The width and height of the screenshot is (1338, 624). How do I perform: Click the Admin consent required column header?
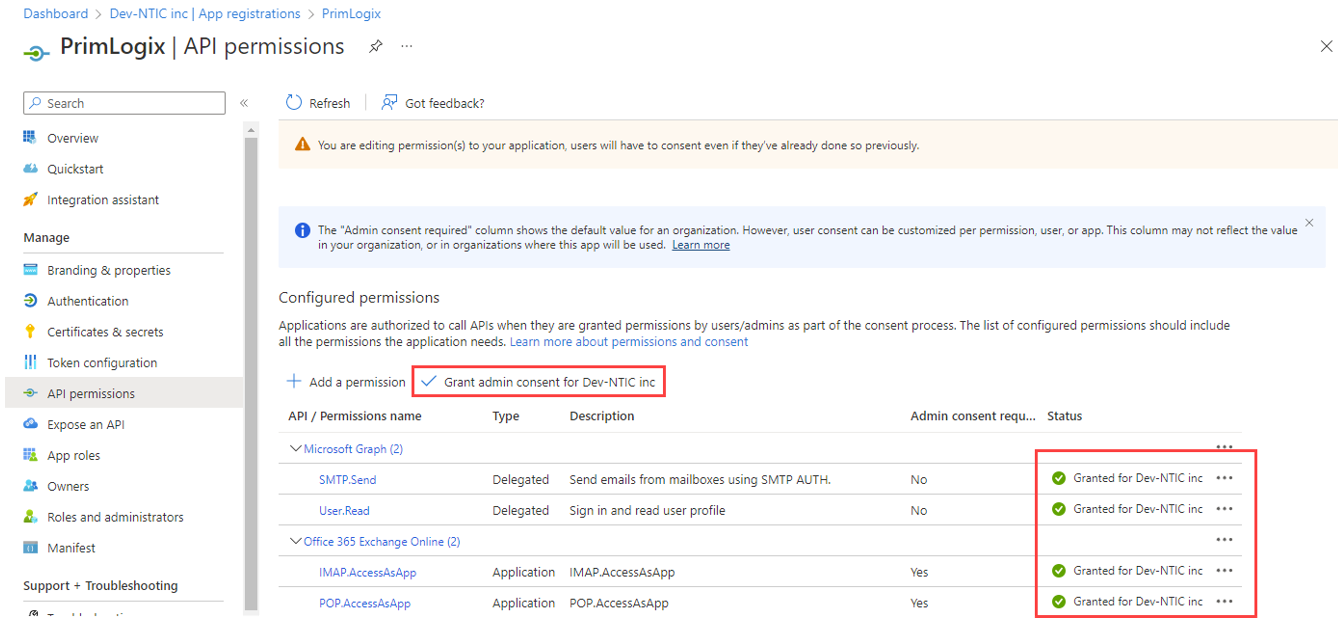pos(973,416)
